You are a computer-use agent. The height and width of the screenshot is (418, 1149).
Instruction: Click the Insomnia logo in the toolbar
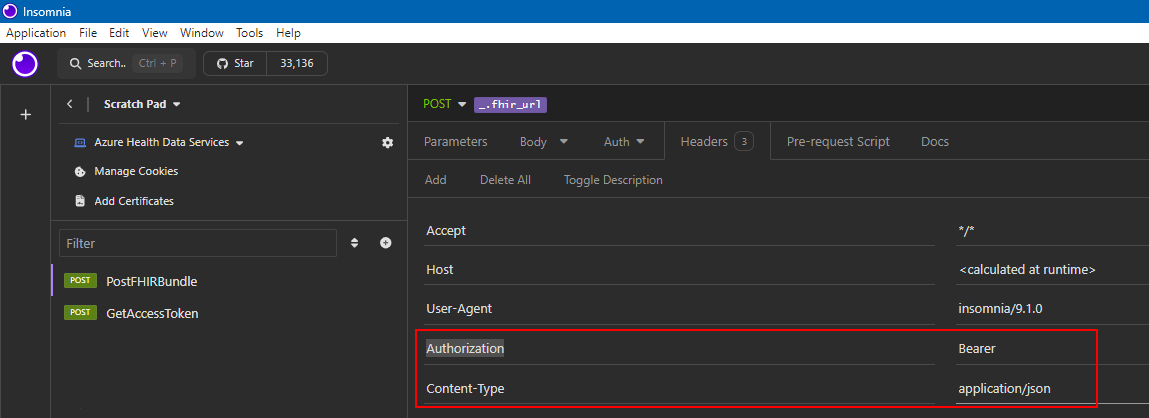click(x=25, y=64)
